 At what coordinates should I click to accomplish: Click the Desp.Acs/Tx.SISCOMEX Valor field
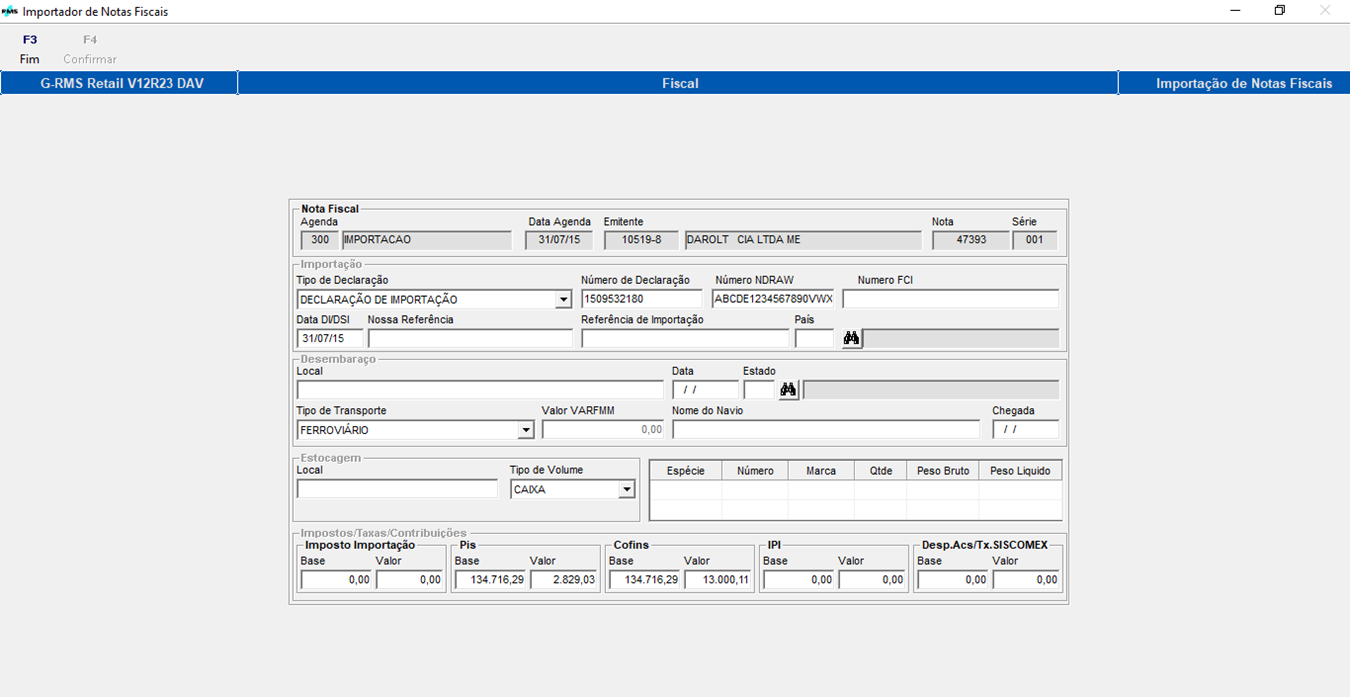(x=1026, y=580)
